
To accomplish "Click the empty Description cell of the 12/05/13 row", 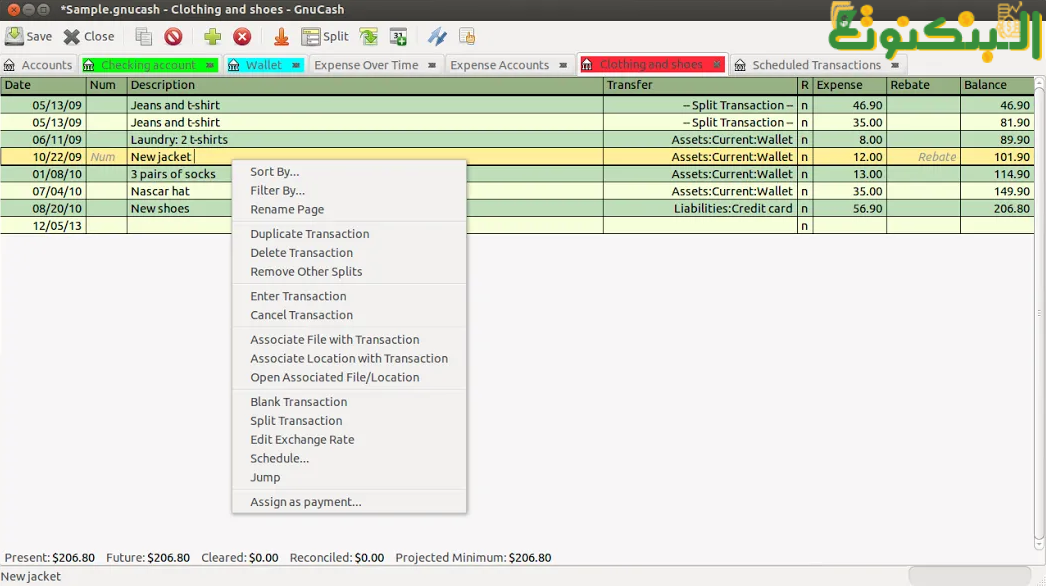I will coord(365,226).
